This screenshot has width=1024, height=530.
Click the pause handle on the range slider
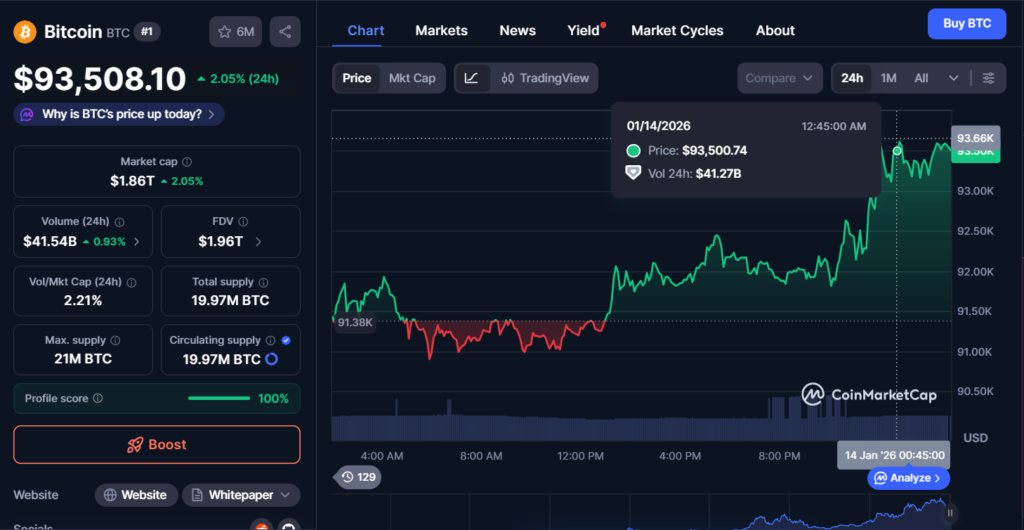tap(950, 513)
